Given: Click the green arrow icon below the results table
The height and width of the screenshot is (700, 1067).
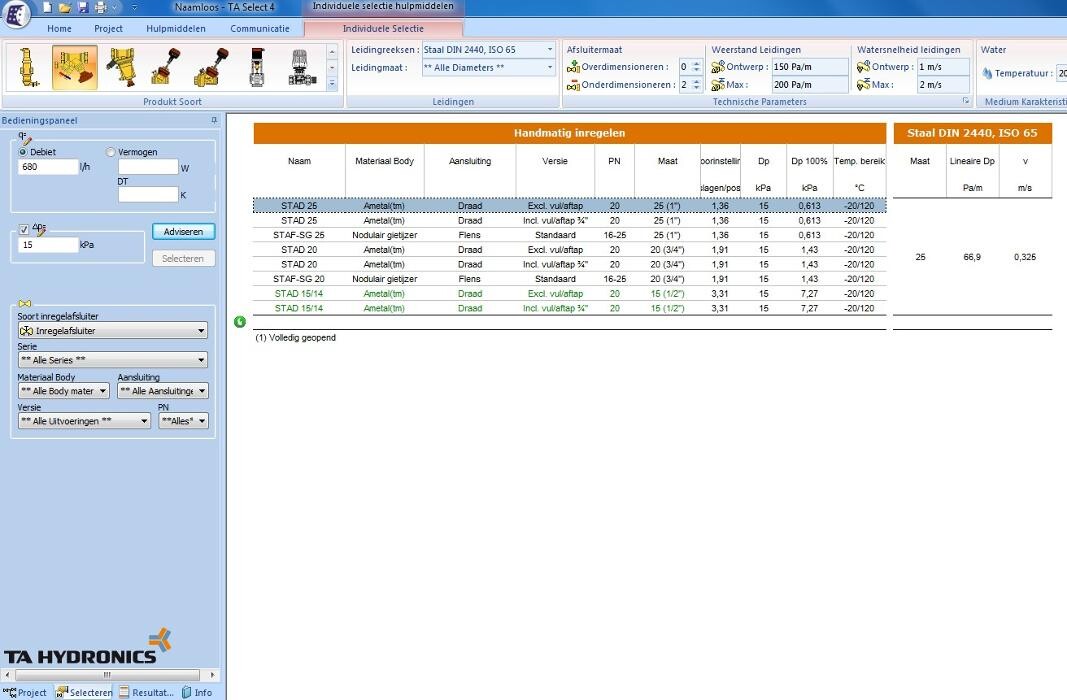Looking at the screenshot, I should (240, 322).
